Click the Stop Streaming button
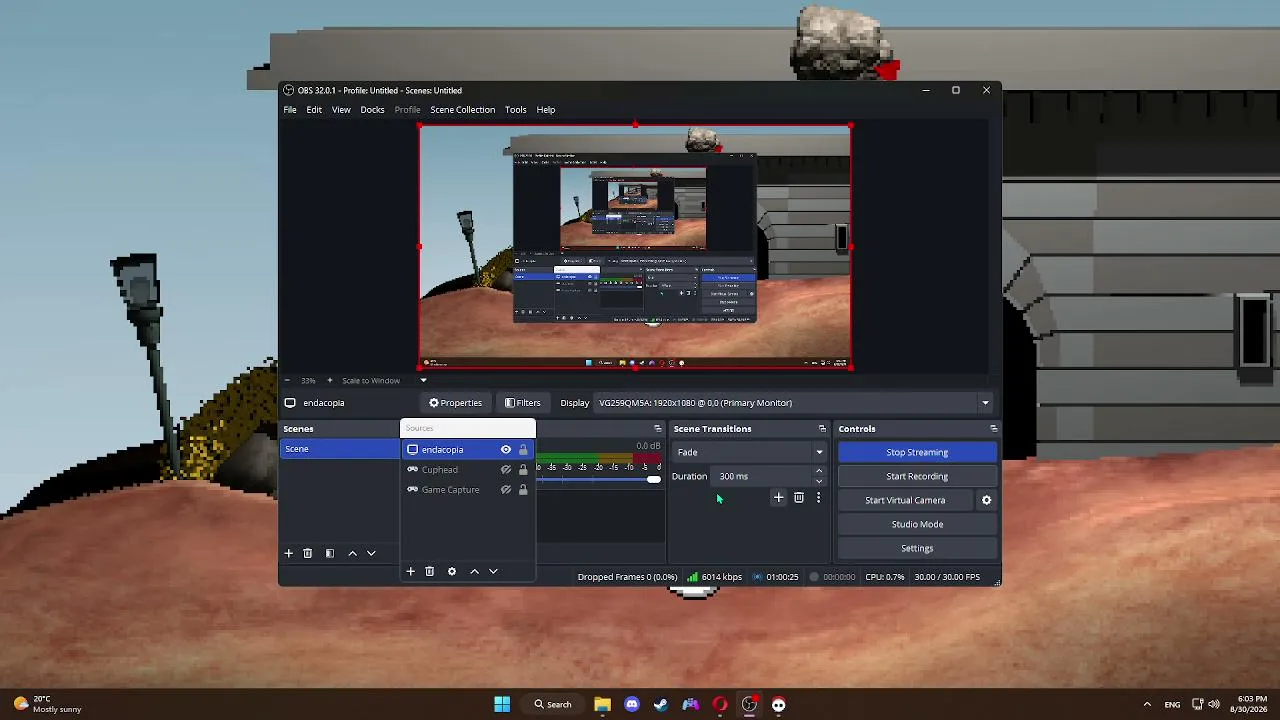1280x720 pixels. click(x=917, y=452)
